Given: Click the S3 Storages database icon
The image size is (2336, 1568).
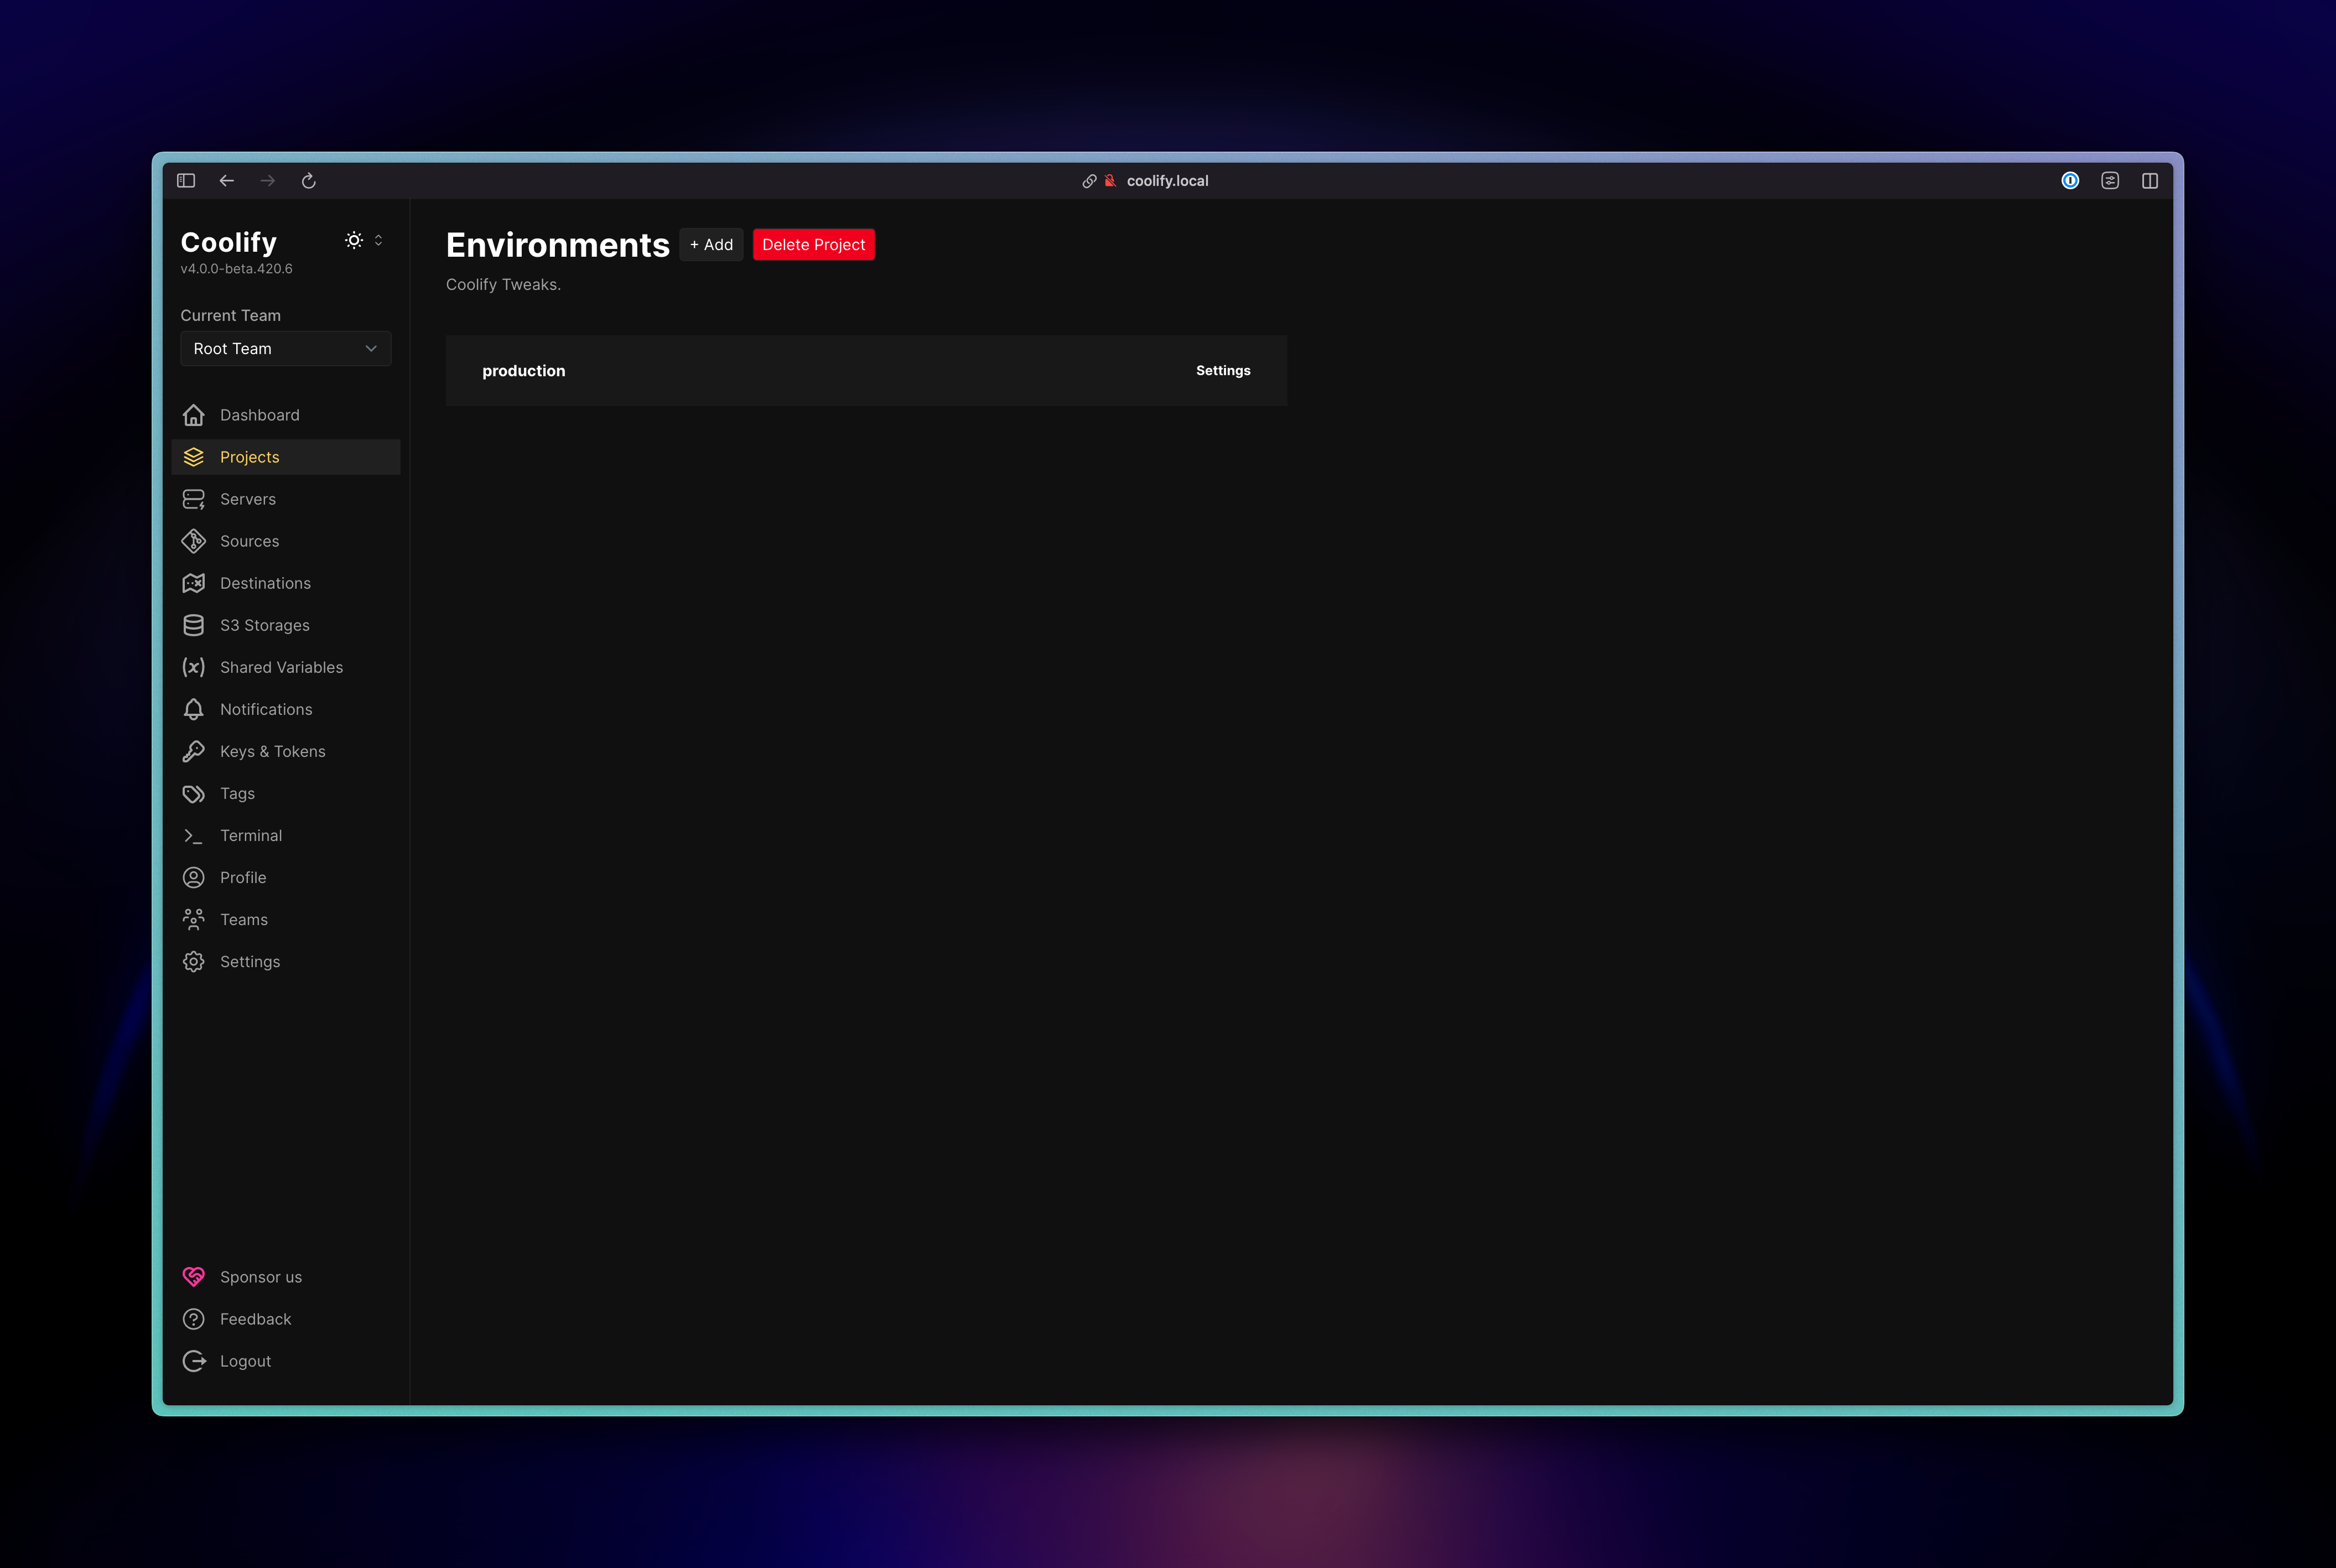Looking at the screenshot, I should [x=193, y=625].
